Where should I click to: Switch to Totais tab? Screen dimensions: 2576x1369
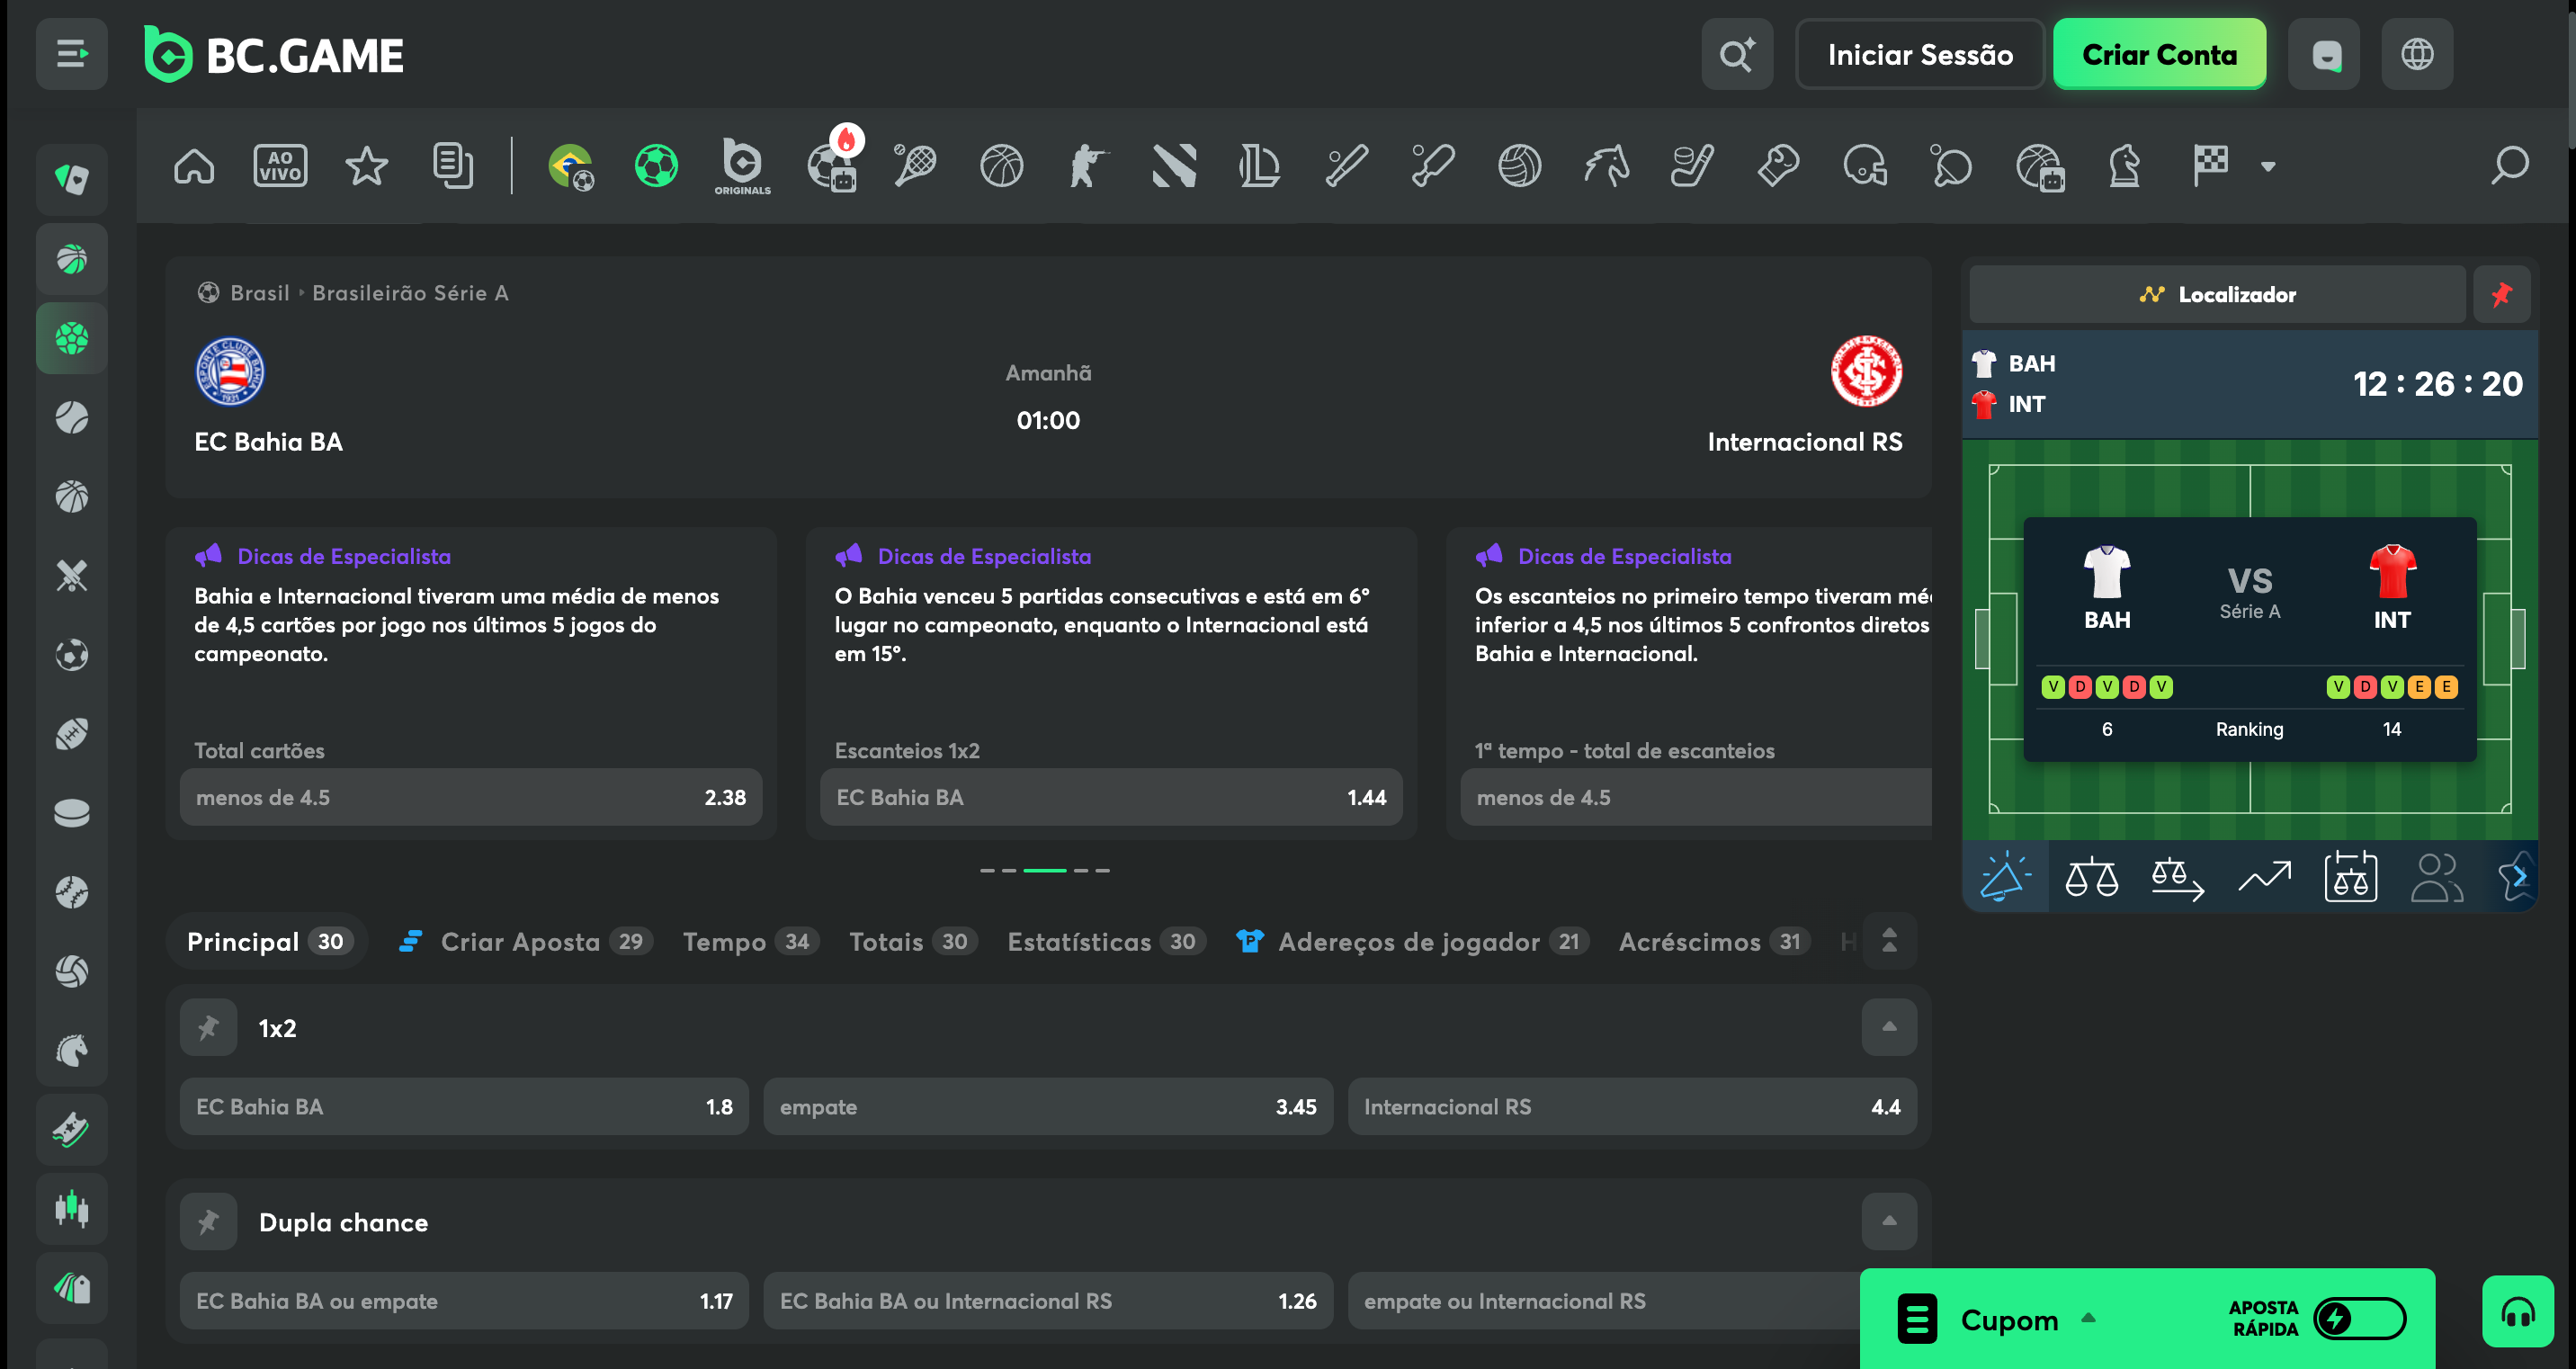[913, 941]
